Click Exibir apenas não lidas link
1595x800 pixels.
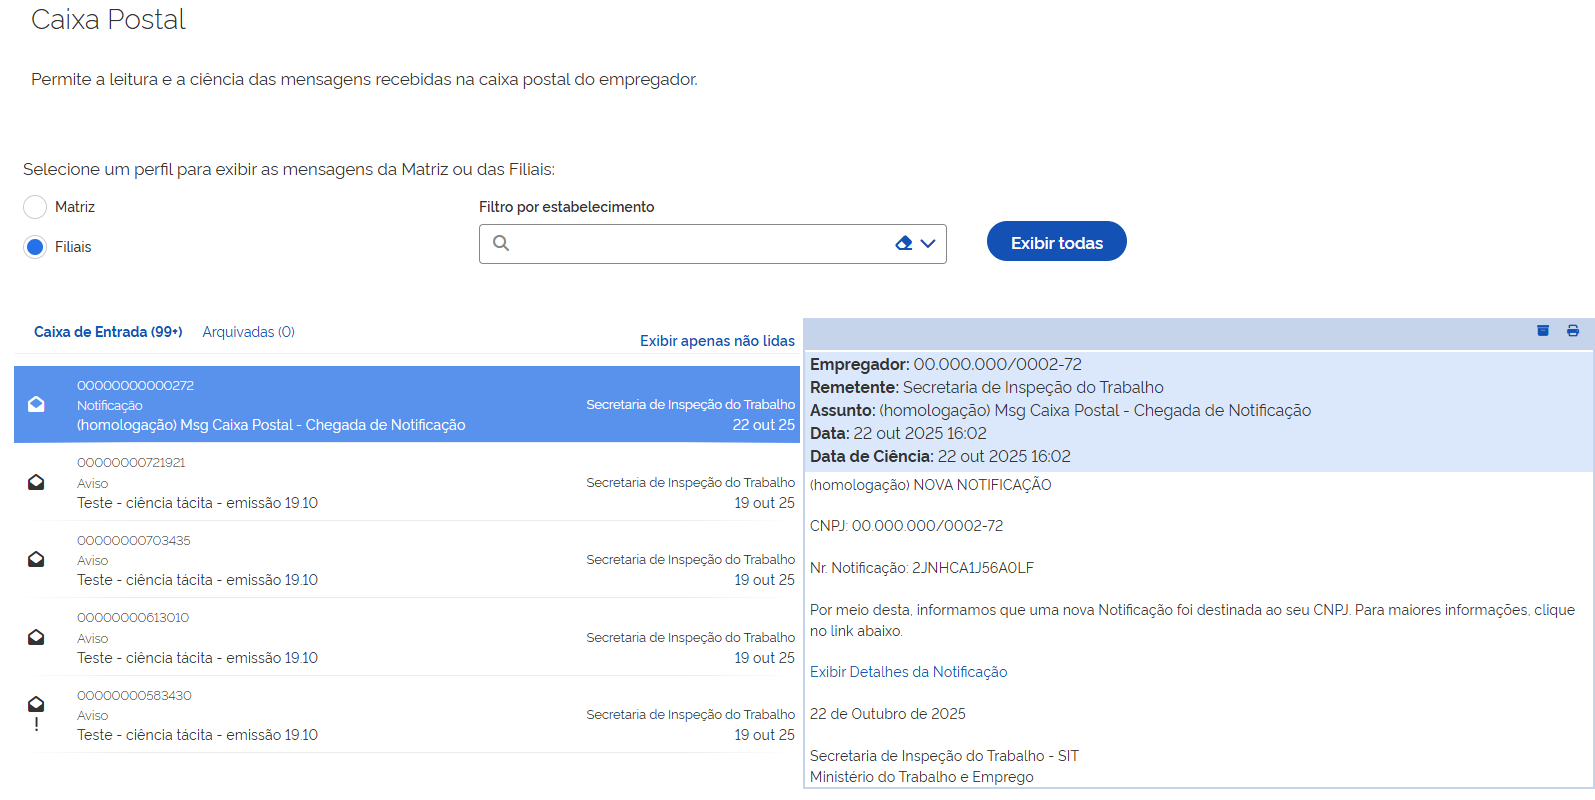pyautogui.click(x=717, y=341)
